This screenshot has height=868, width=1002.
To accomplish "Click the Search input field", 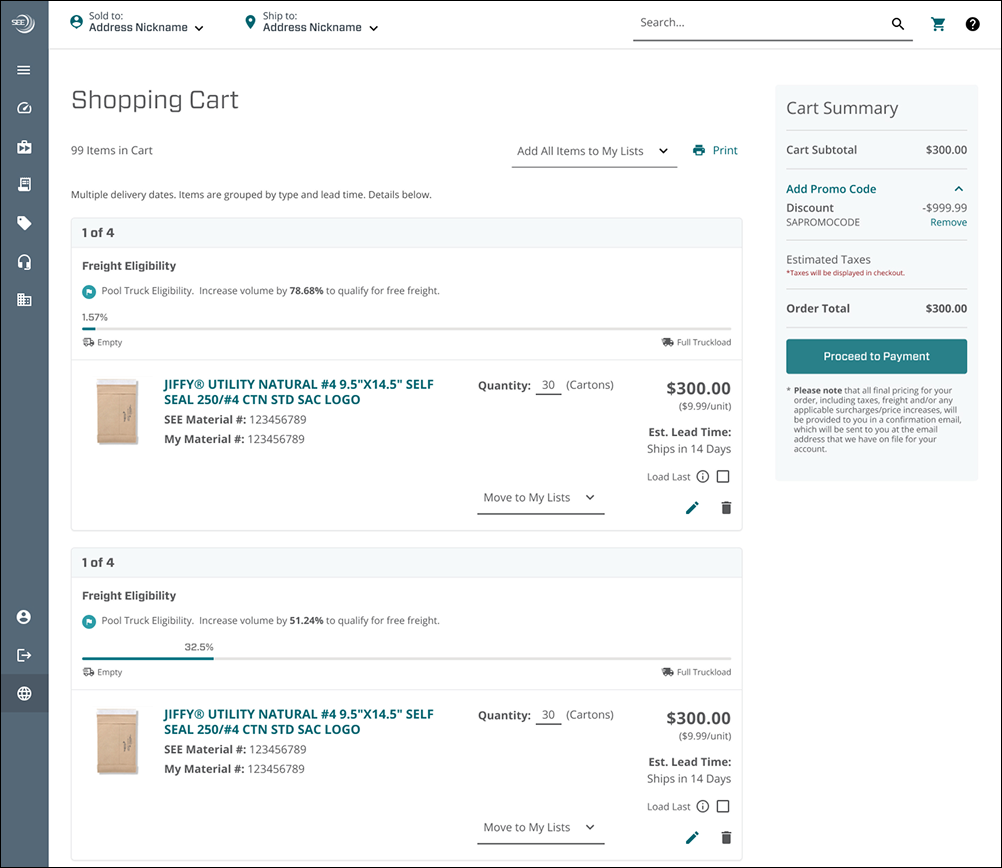I will click(760, 23).
